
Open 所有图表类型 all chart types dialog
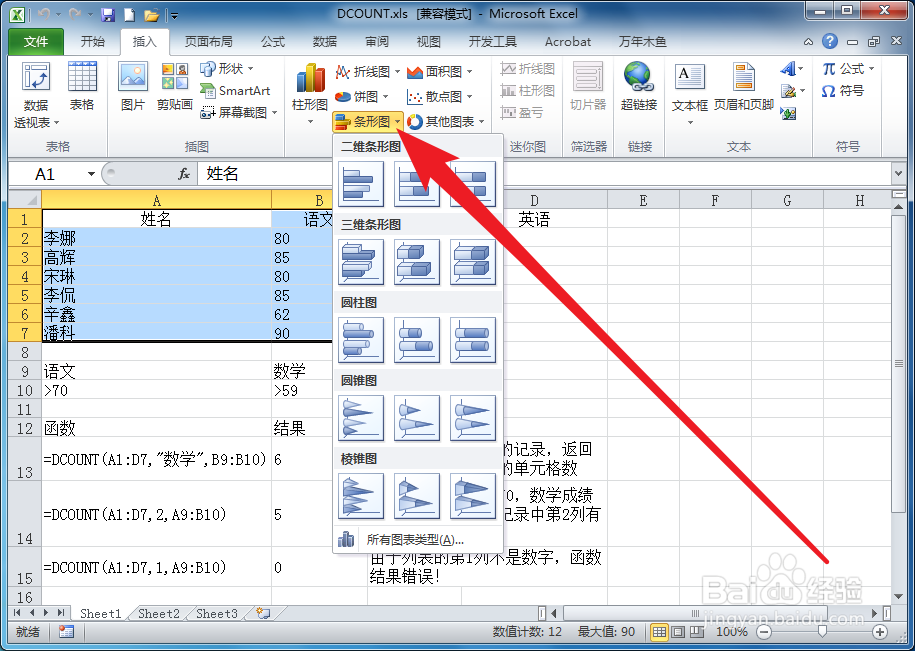pyautogui.click(x=413, y=541)
